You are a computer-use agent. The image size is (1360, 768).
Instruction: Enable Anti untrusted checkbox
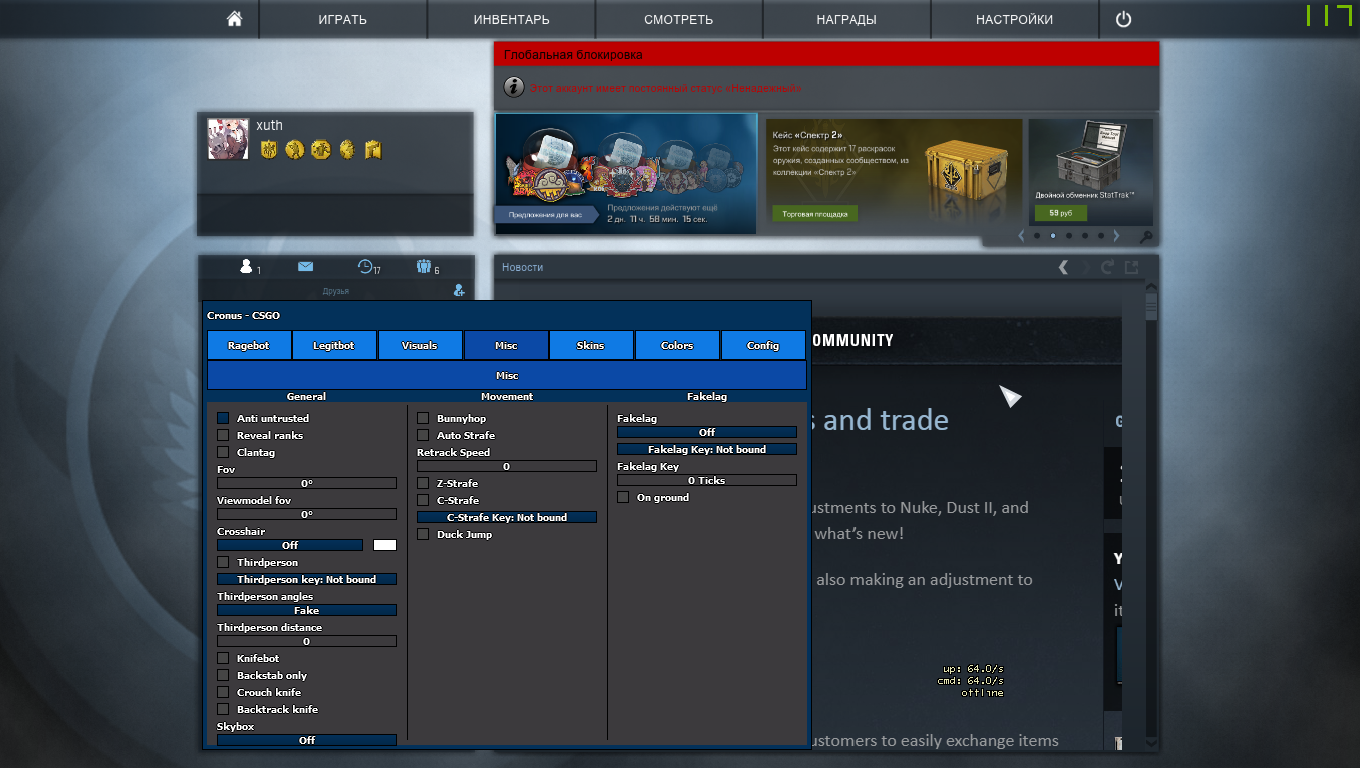[x=223, y=418]
